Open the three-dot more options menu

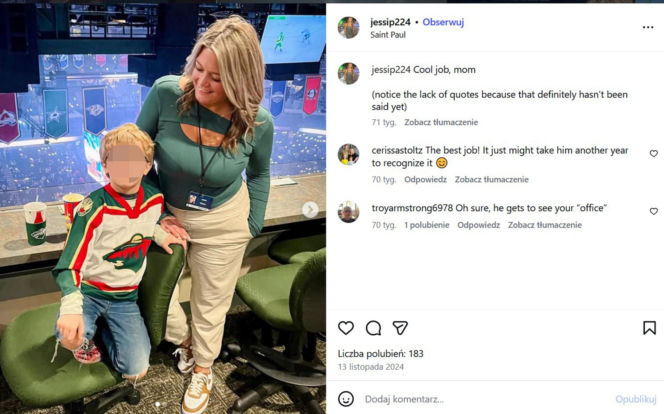click(x=648, y=27)
